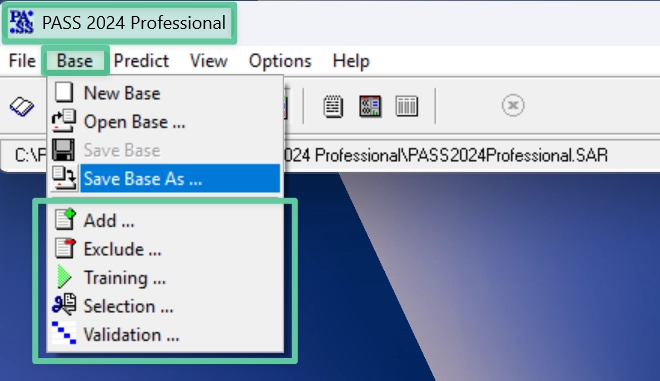This screenshot has height=381, width=660.
Task: Start Training... from Base menu
Action: coord(165,278)
